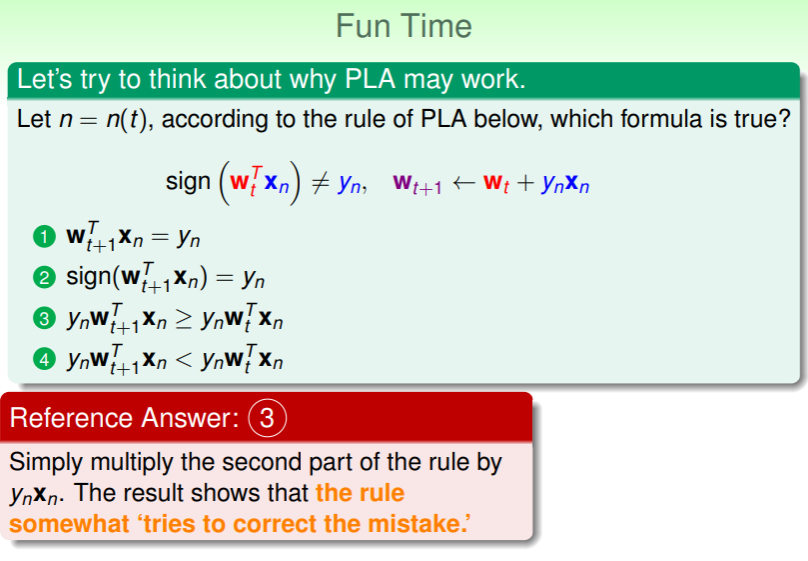Click the green circled number 3 bullet

point(41,318)
